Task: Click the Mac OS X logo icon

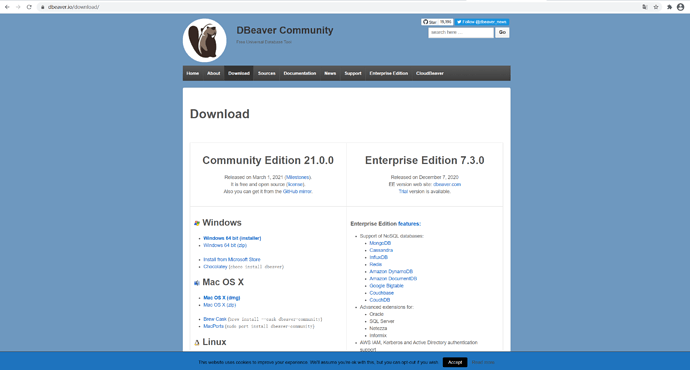Action: pyautogui.click(x=197, y=283)
